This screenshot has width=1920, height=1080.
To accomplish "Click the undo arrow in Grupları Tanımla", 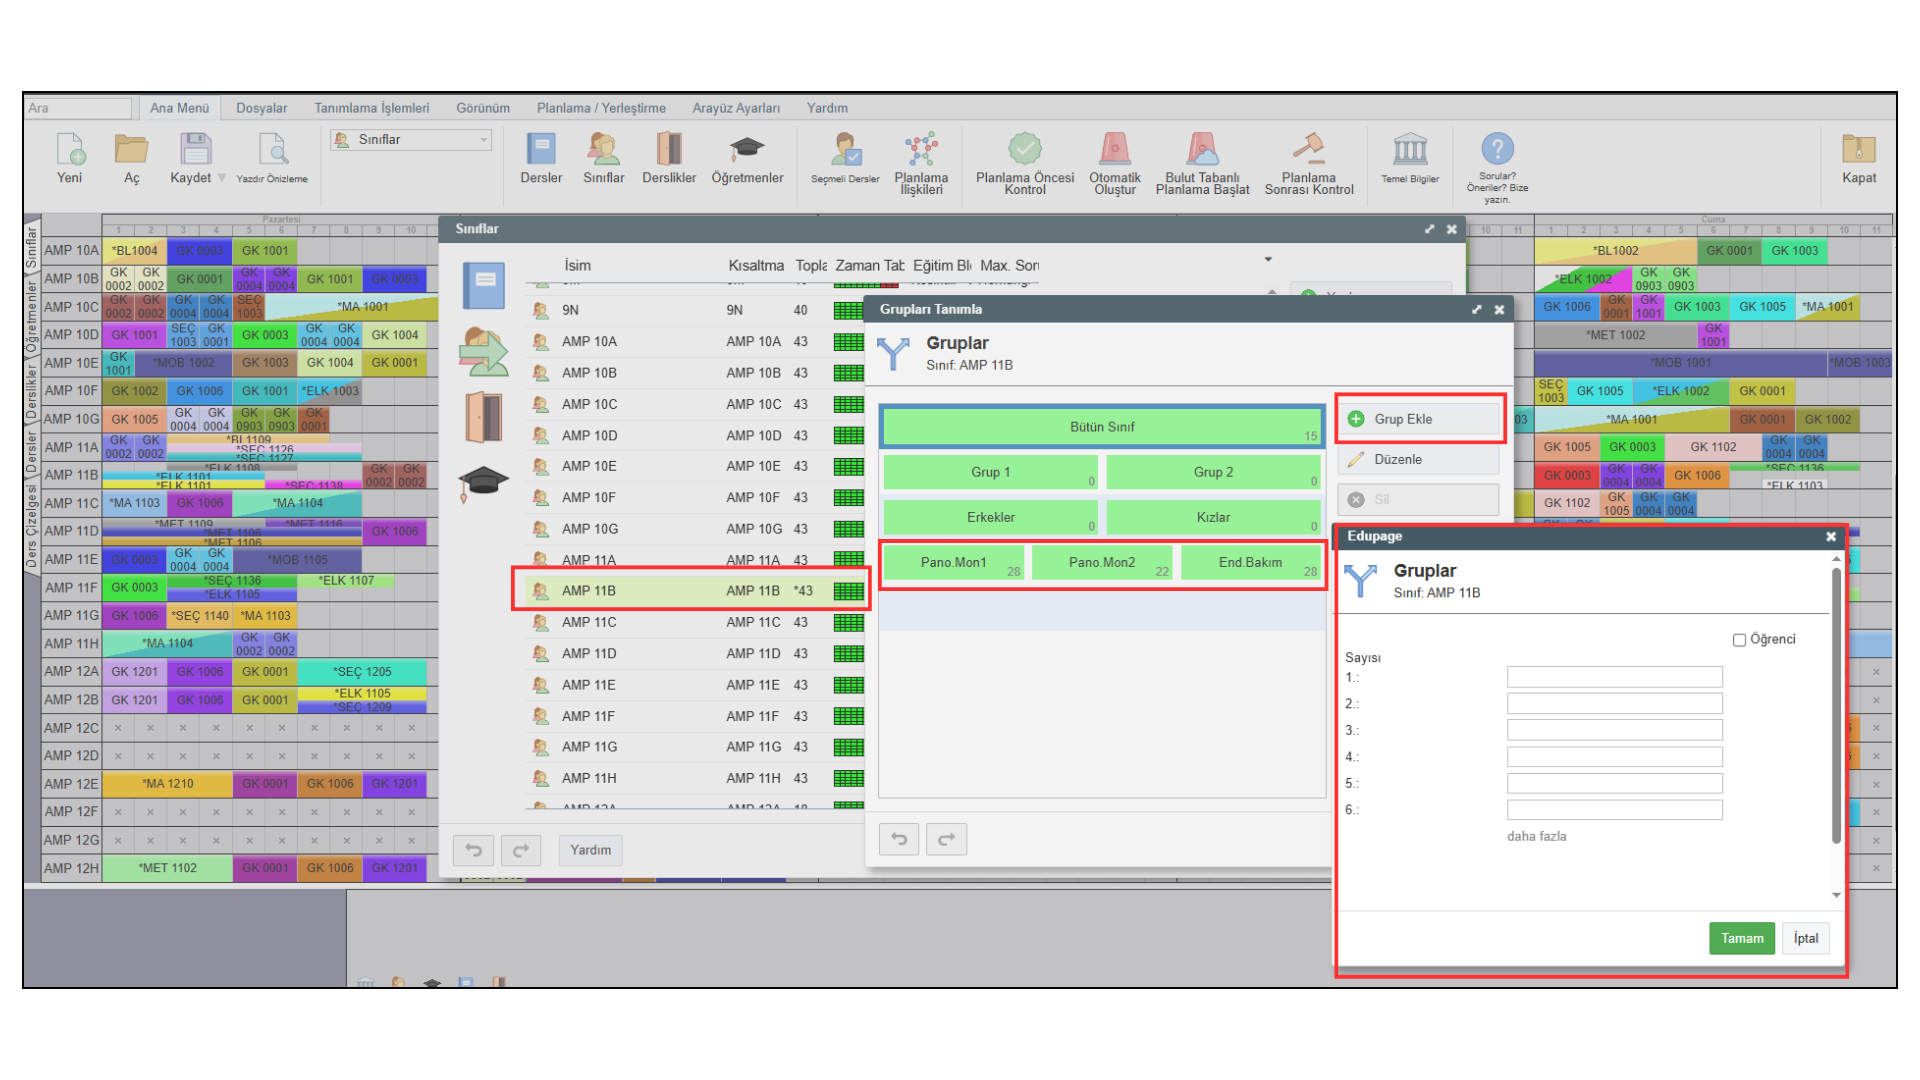I will click(x=898, y=839).
